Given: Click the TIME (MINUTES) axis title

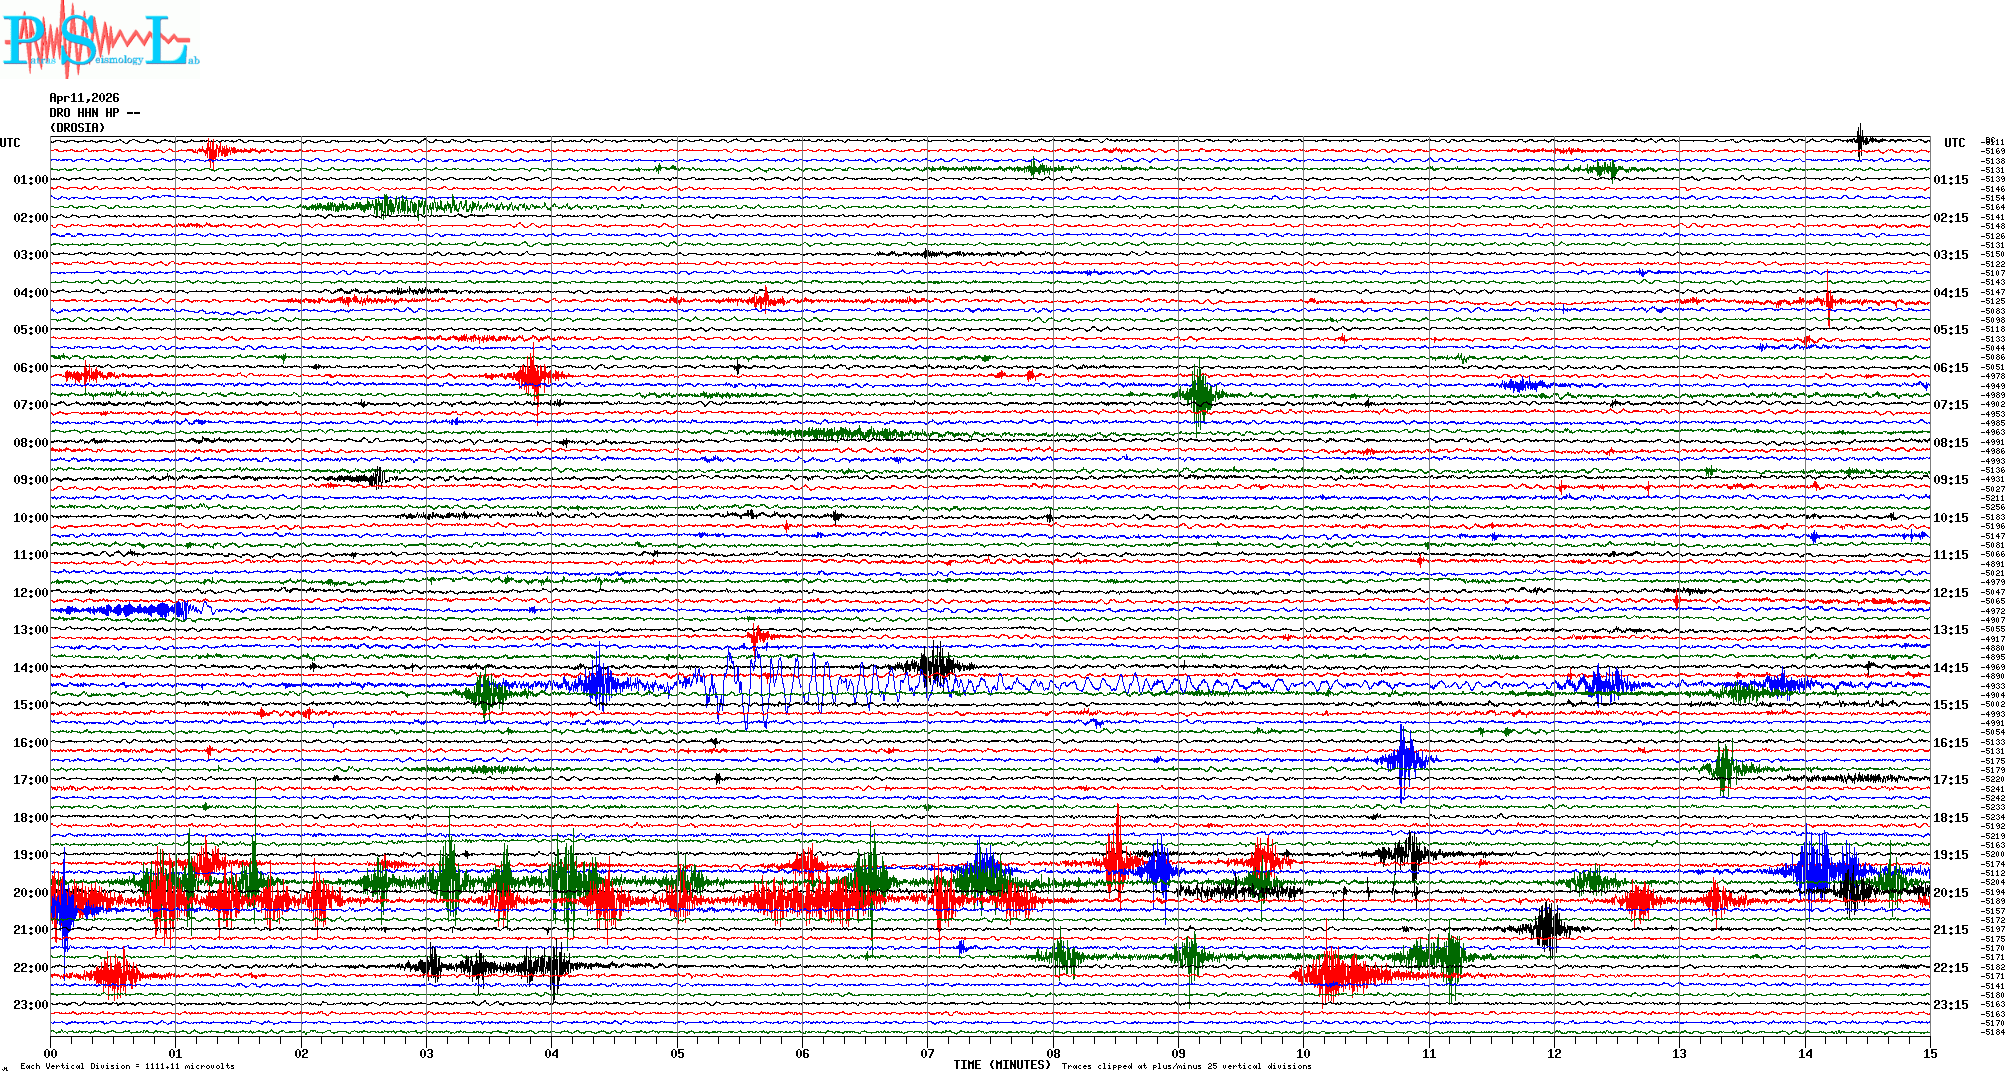Looking at the screenshot, I should (x=1002, y=1065).
